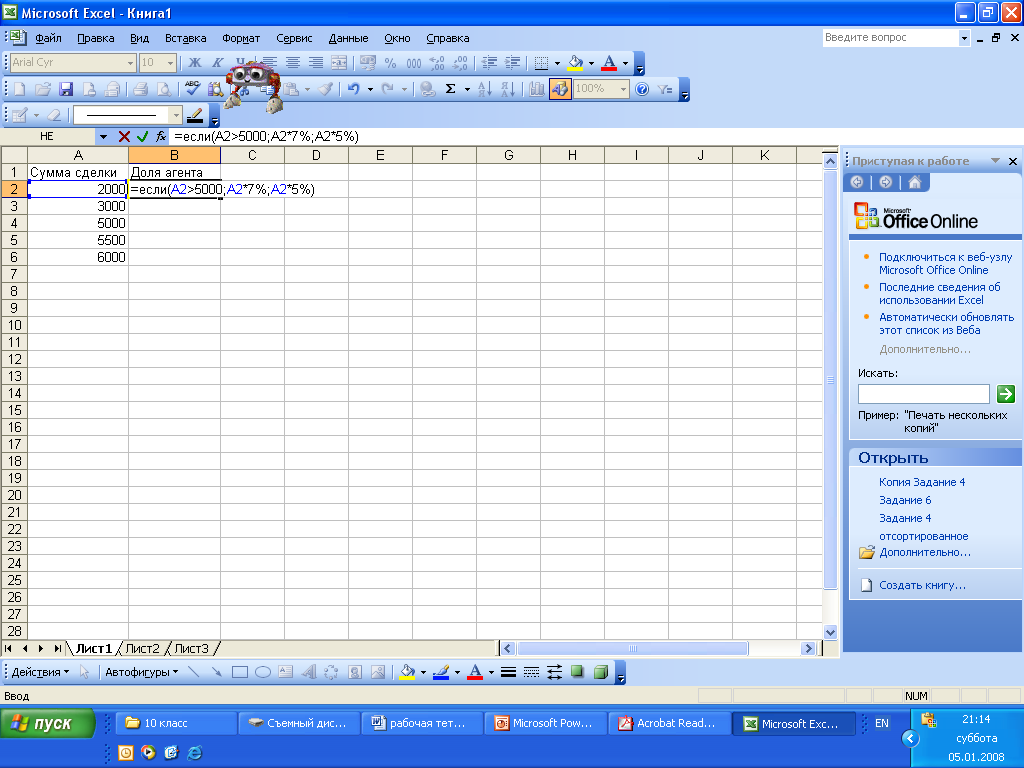The width and height of the screenshot is (1024, 768).
Task: Click the task pane home icon
Action: pos(915,182)
